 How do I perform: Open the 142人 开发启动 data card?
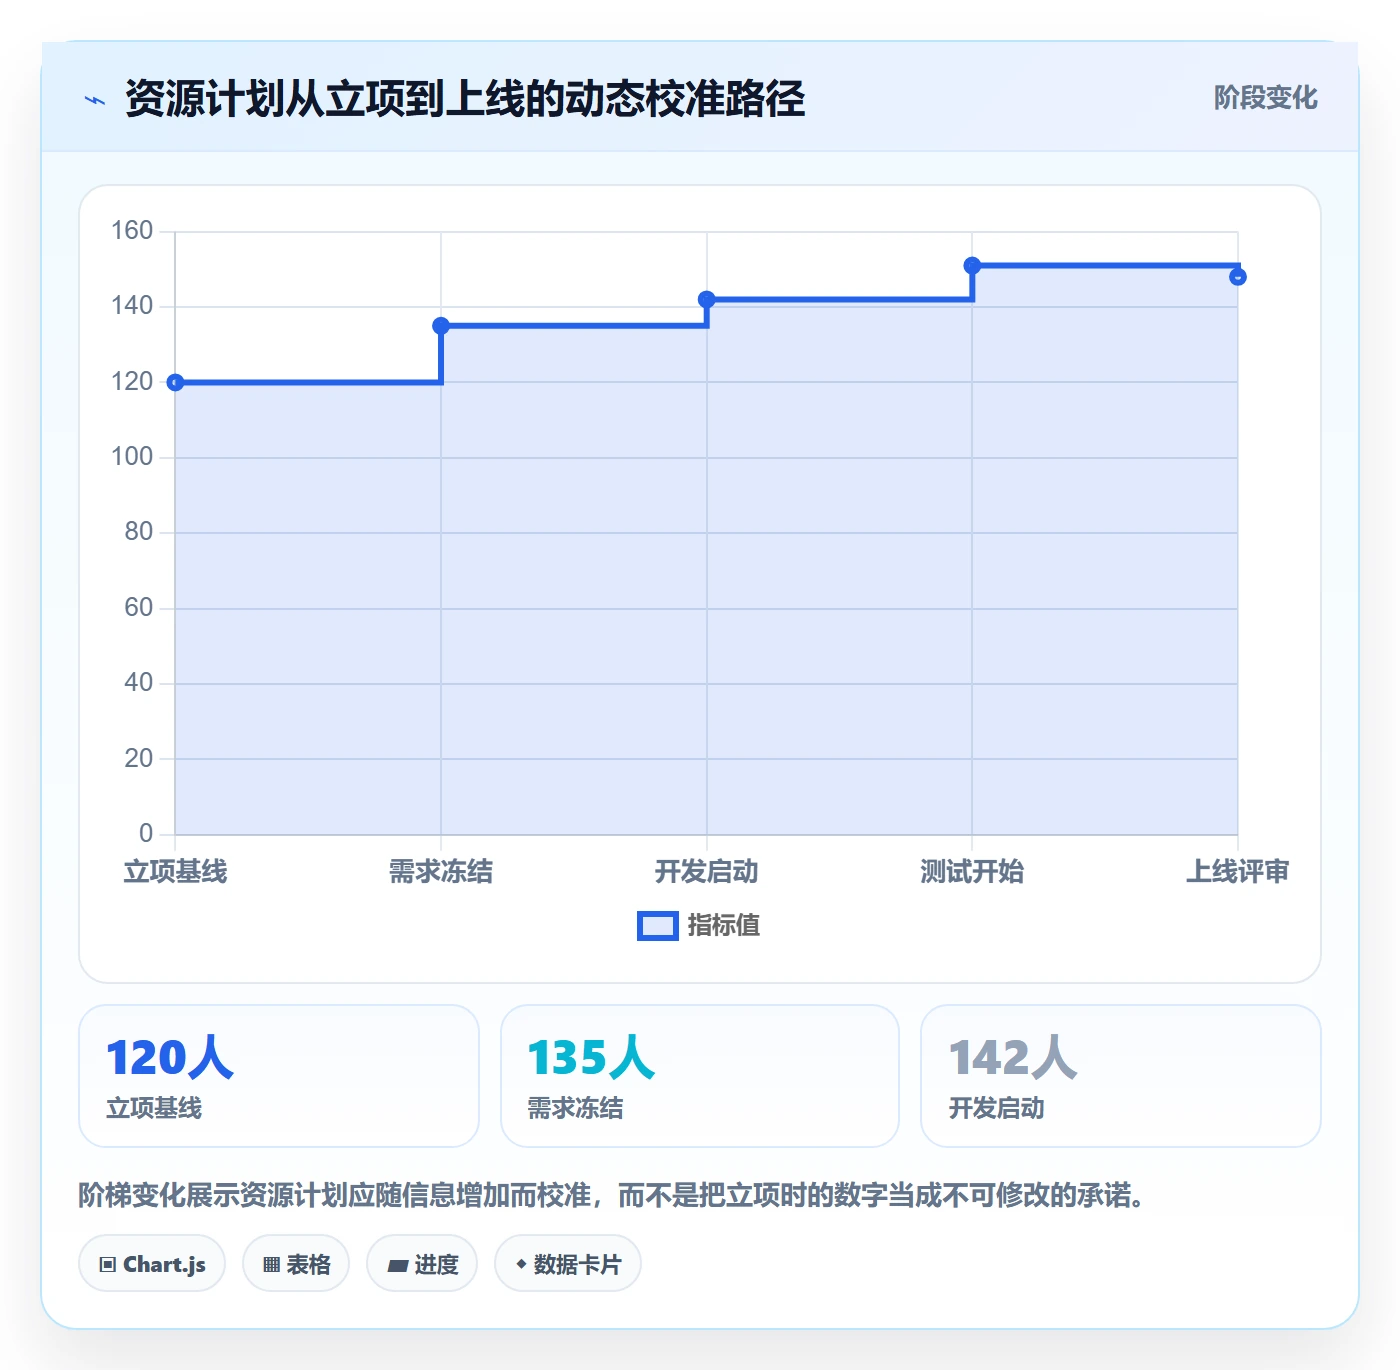(1121, 1076)
